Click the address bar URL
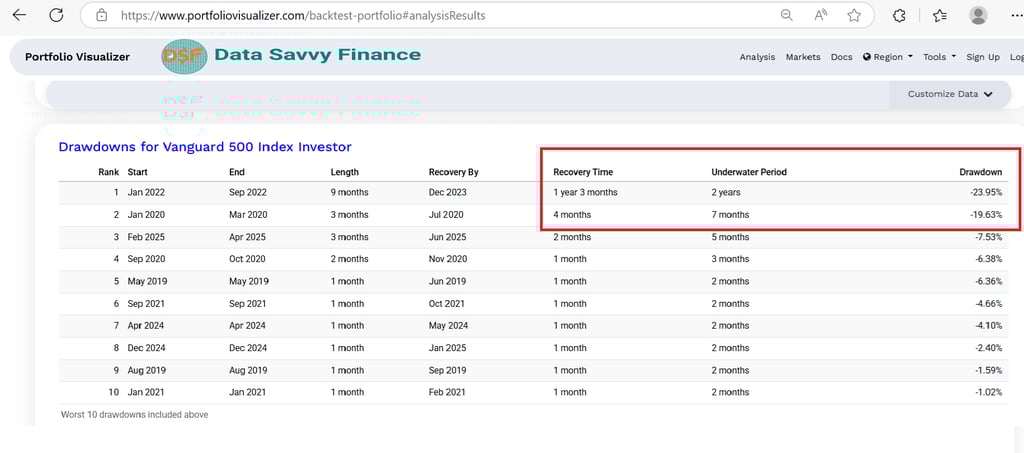The width and height of the screenshot is (1024, 453). (303, 15)
